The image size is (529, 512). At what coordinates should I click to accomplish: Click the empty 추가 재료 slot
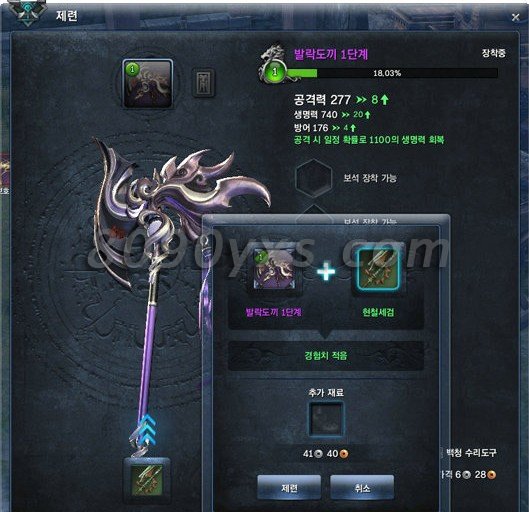pyautogui.click(x=326, y=418)
